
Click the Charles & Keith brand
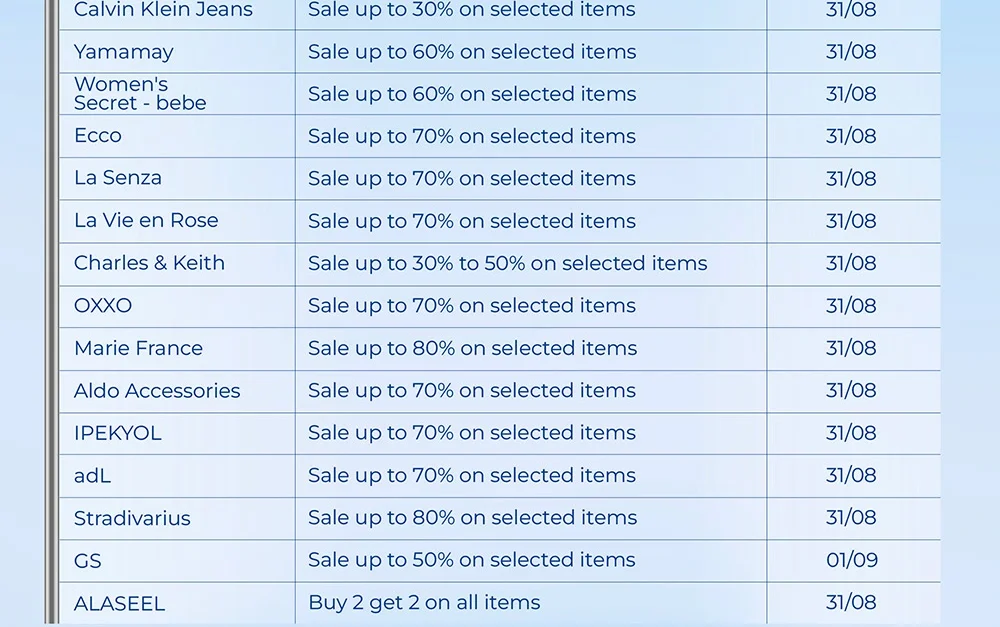149,263
